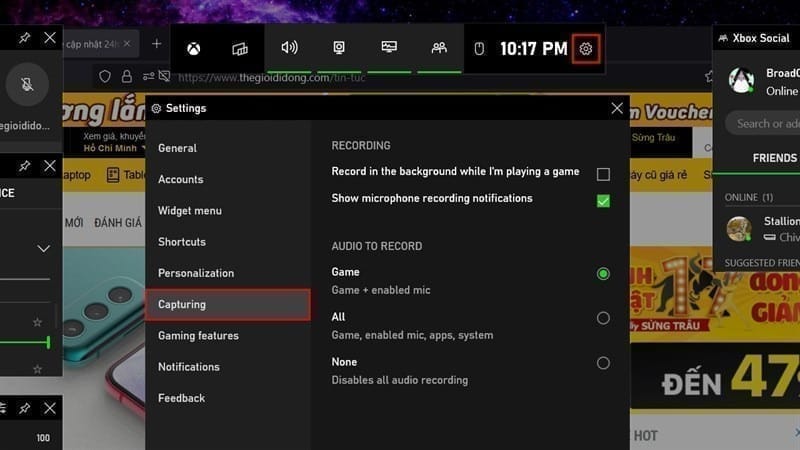Close the Settings dialog with X
This screenshot has height=450, width=800.
click(617, 108)
